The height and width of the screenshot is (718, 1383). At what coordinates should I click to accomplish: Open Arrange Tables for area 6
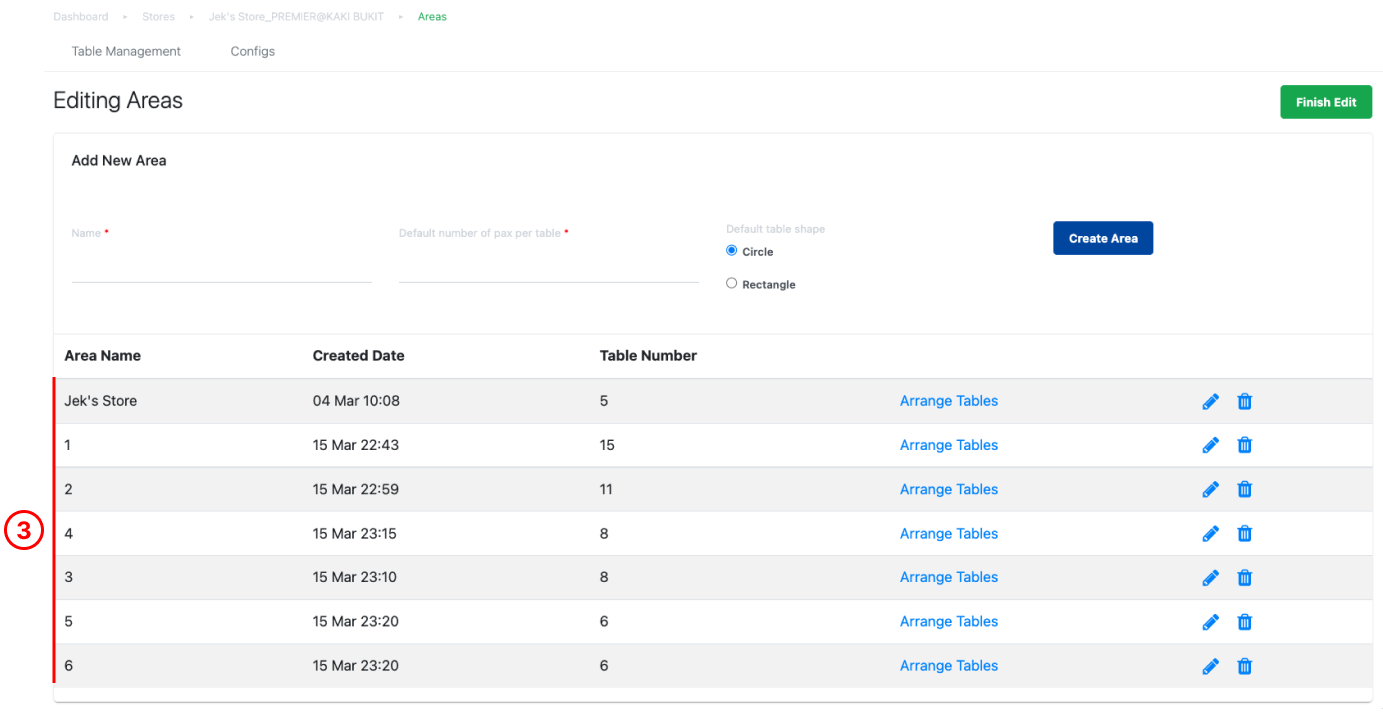[x=949, y=665]
